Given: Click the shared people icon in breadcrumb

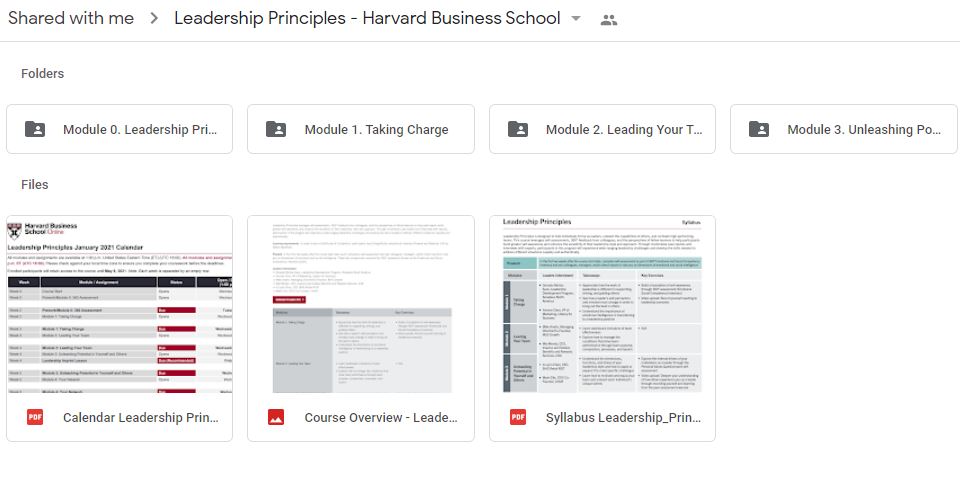Looking at the screenshot, I should point(608,19).
